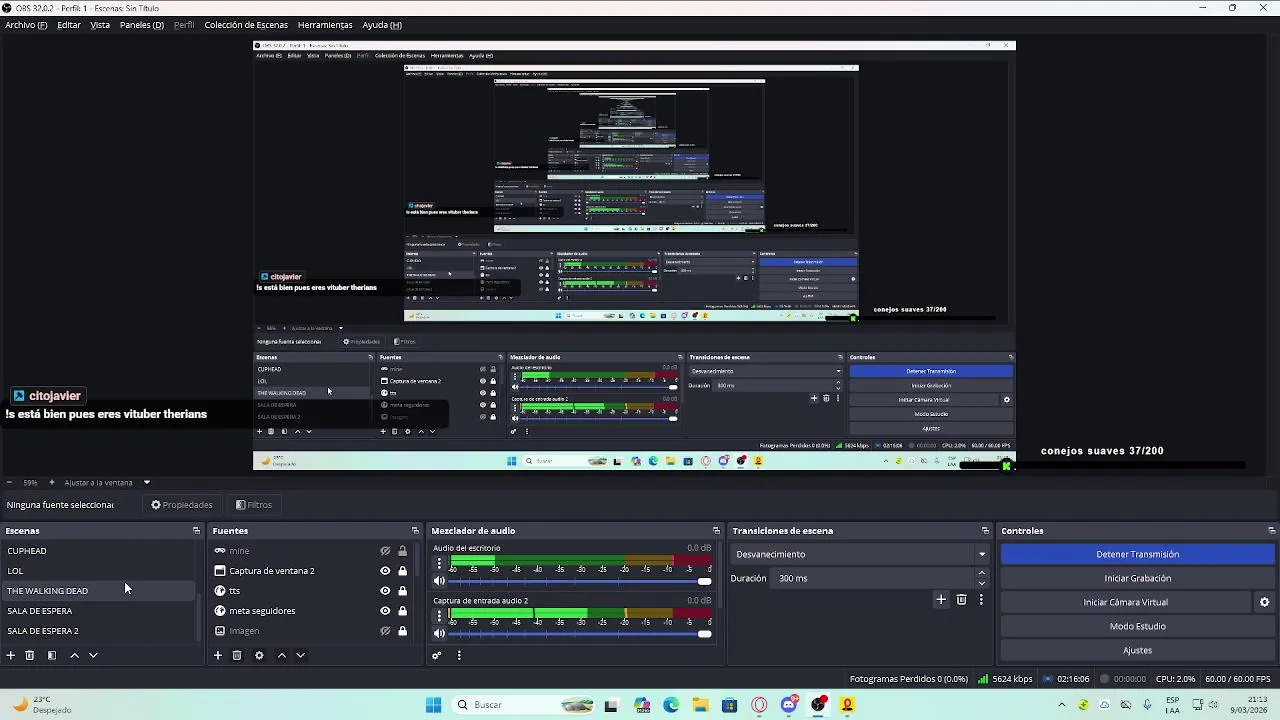1280x720 pixels.
Task: Enable Modo Estudio button
Action: click(x=1138, y=626)
